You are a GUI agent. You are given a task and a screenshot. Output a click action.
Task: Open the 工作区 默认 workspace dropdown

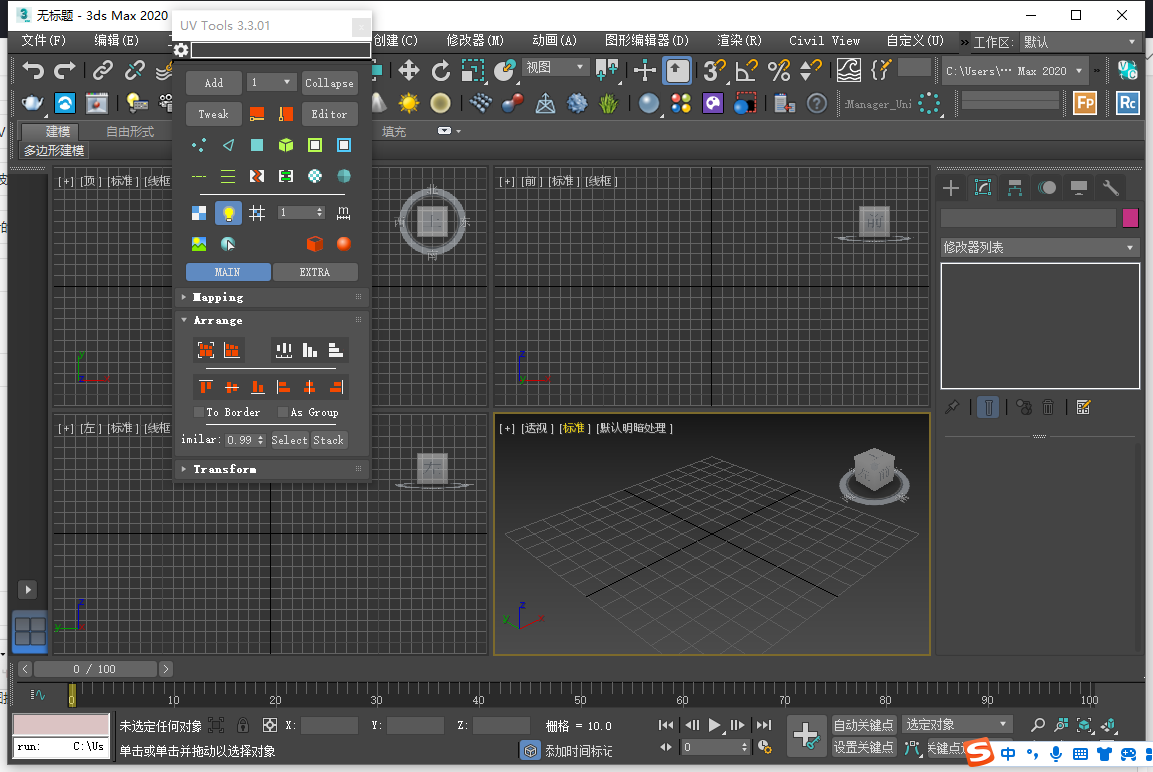pos(1079,42)
